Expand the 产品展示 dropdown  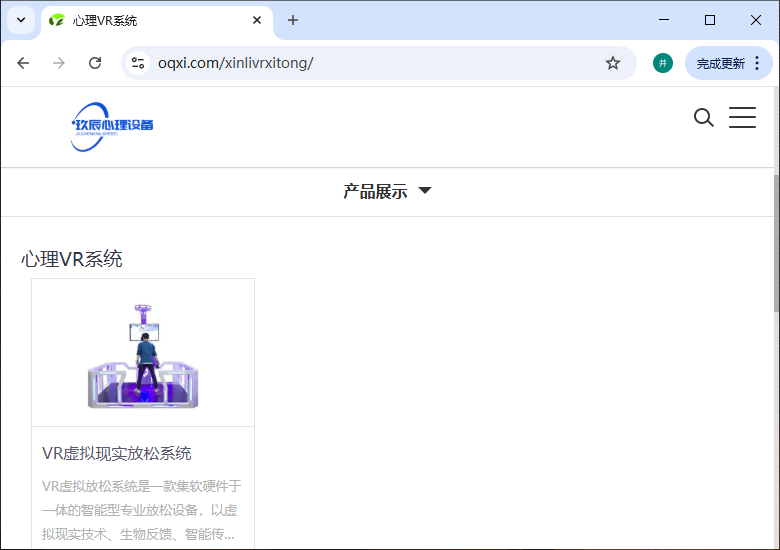pos(387,191)
